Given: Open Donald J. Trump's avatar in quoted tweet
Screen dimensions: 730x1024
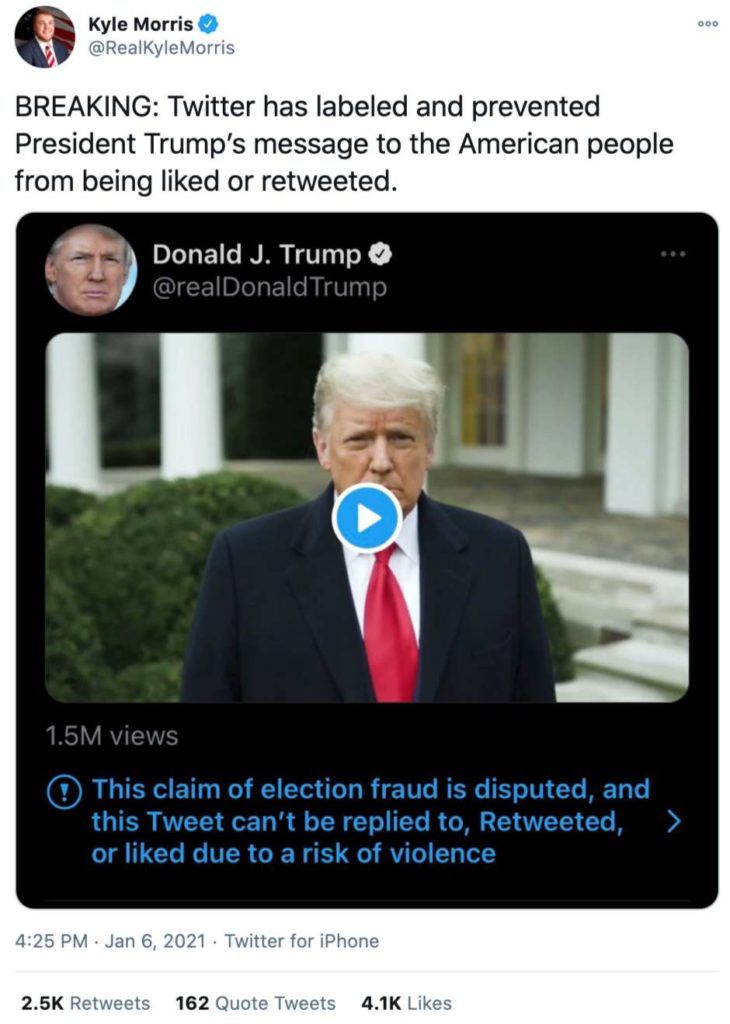Looking at the screenshot, I should 90,269.
